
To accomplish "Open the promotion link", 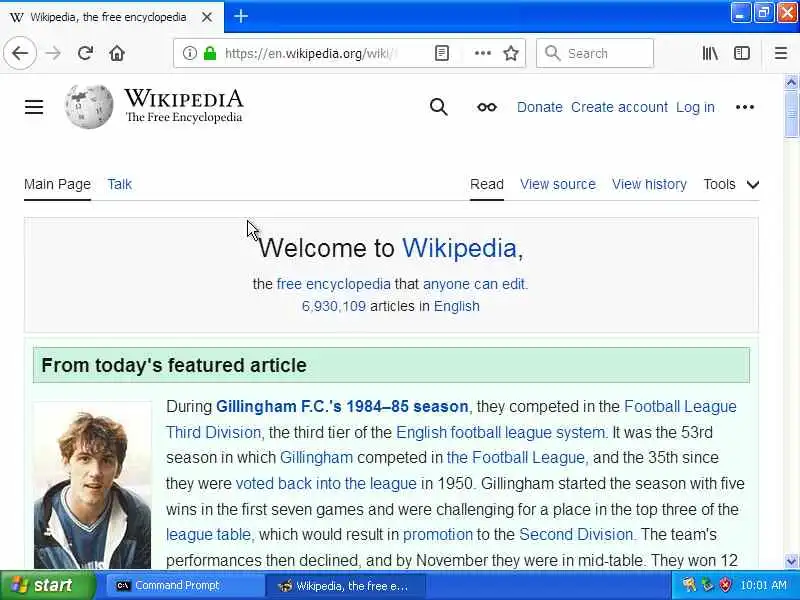I will 438,535.
